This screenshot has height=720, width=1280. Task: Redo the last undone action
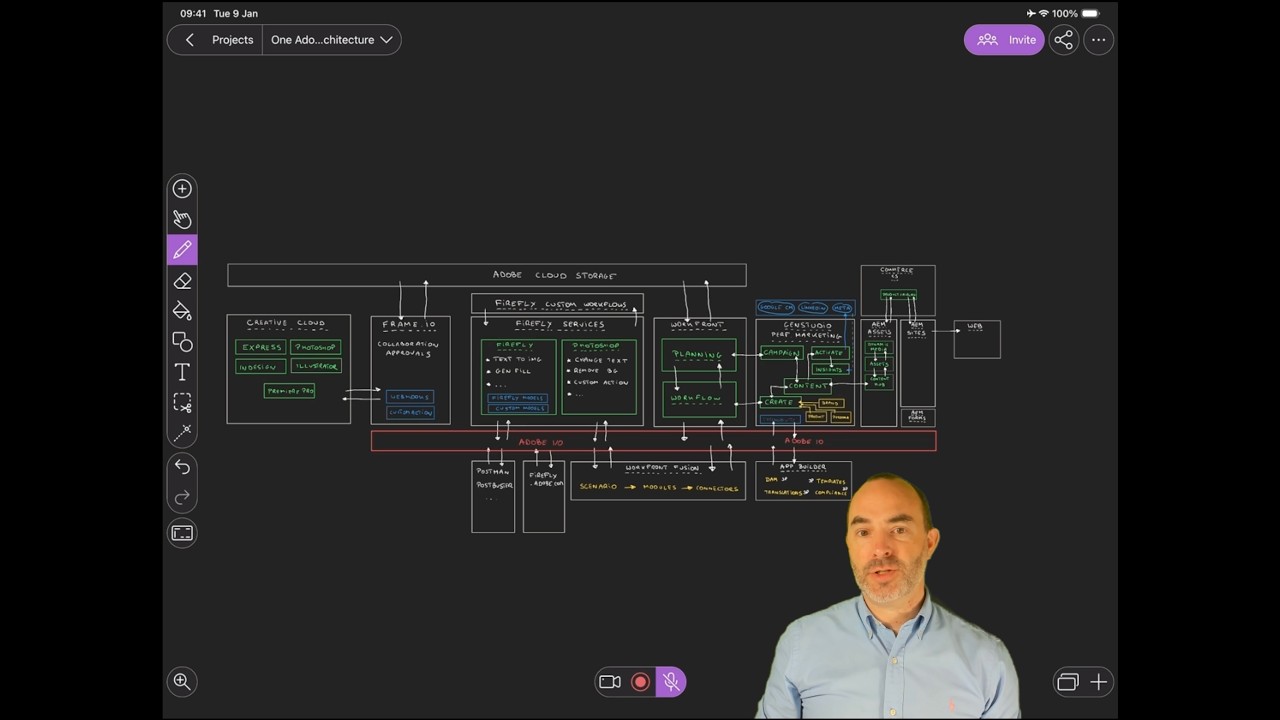click(182, 497)
